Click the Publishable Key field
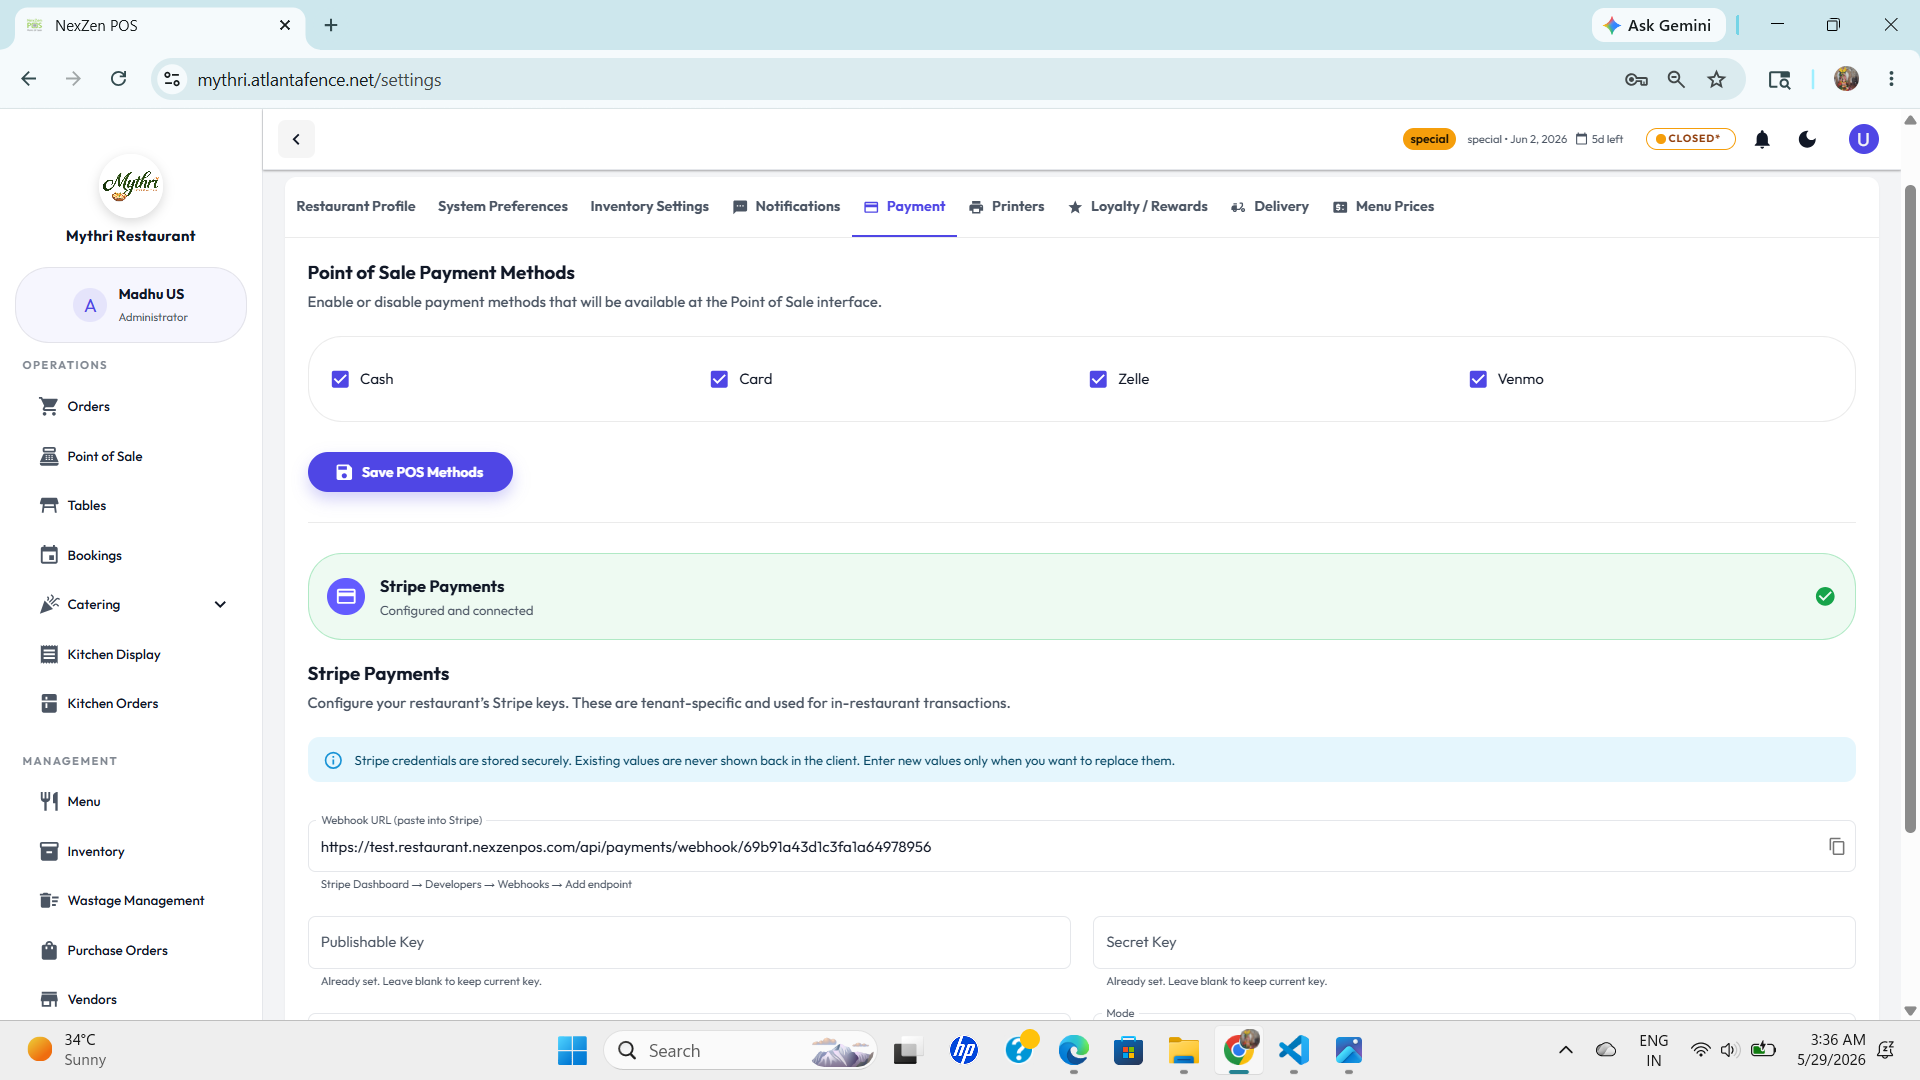This screenshot has height=1080, width=1920. coord(689,942)
